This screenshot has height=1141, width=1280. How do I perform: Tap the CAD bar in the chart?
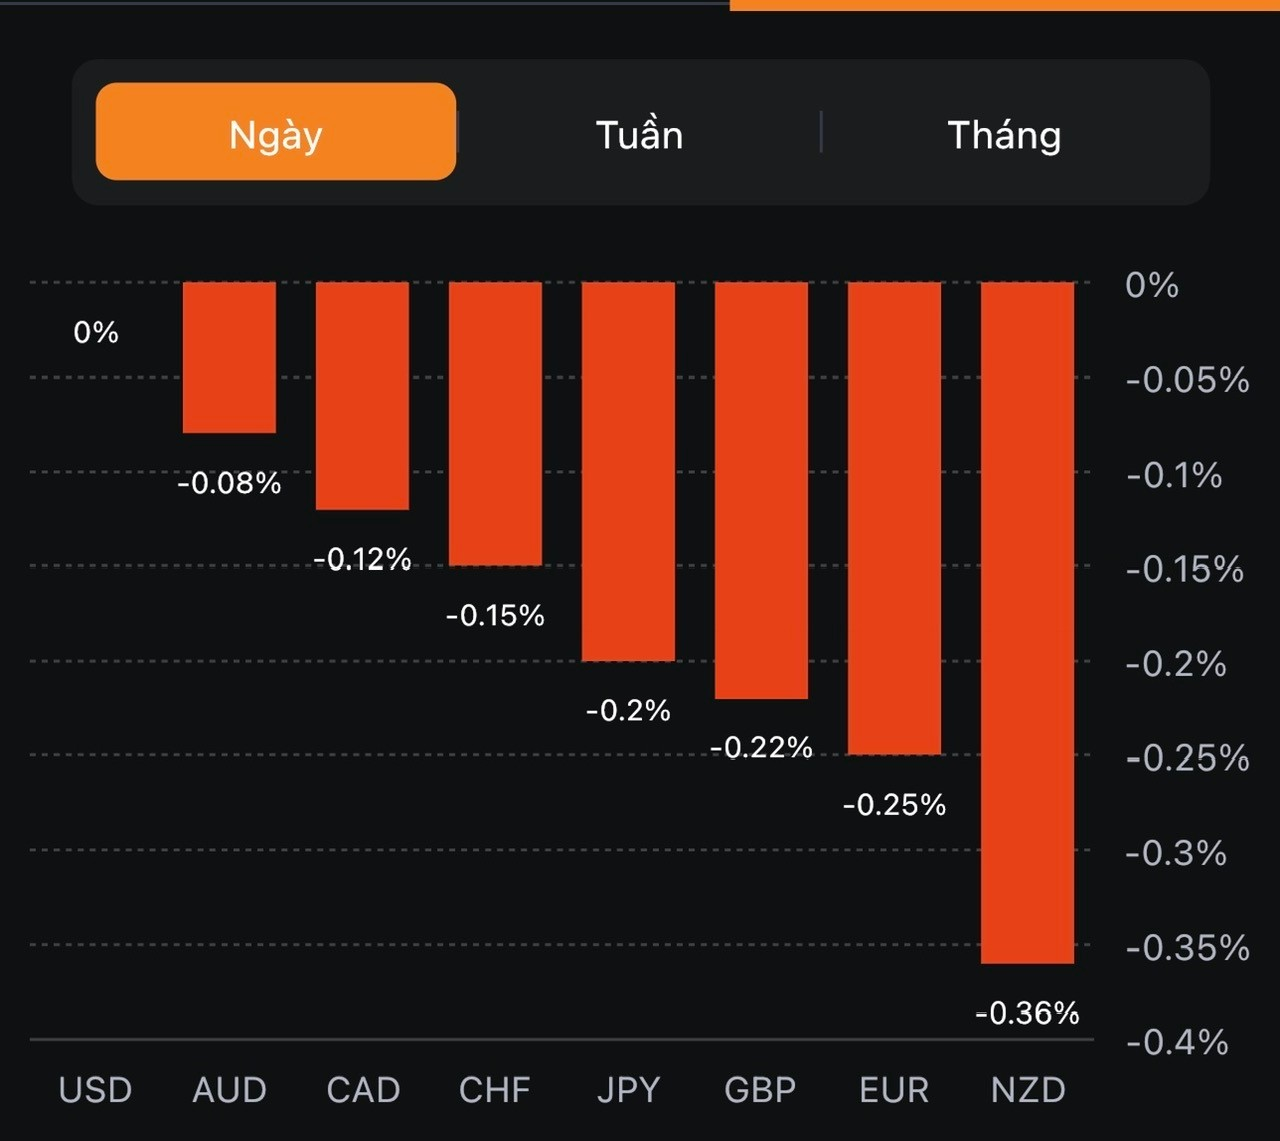(x=362, y=395)
